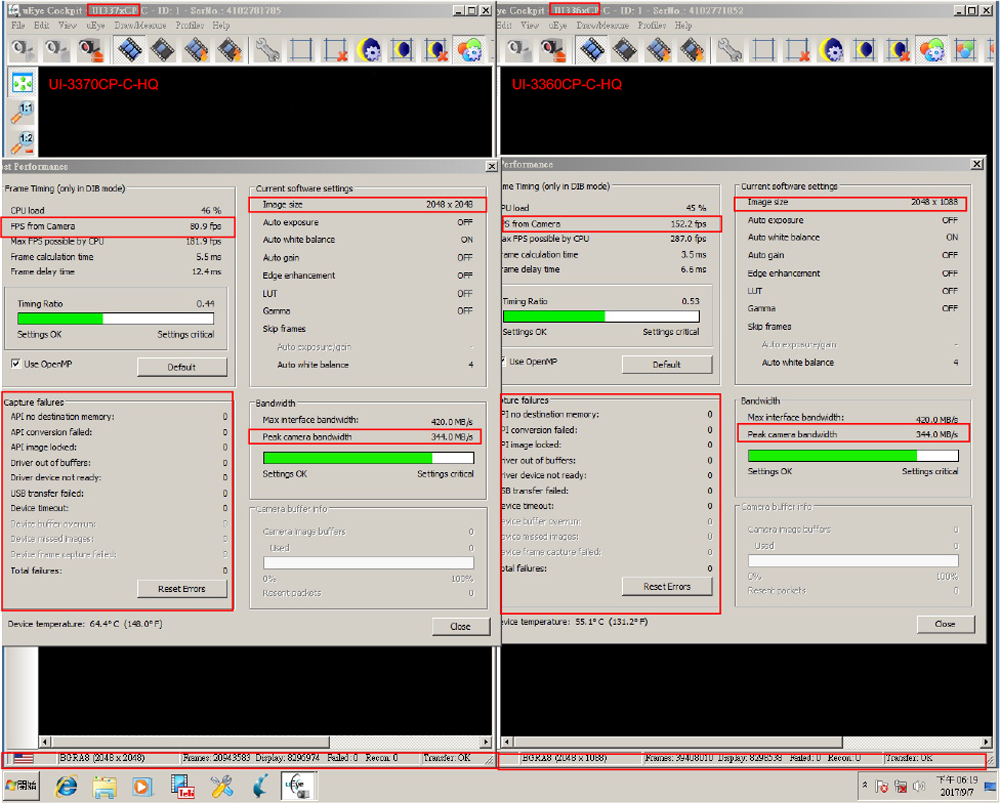1000x803 pixels.
Task: Click the left dialog's camera bandwidth bar
Action: [x=368, y=458]
